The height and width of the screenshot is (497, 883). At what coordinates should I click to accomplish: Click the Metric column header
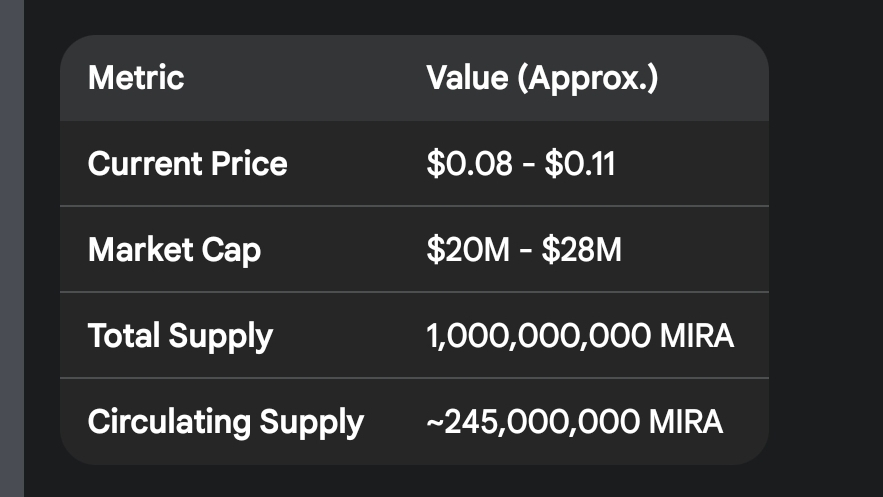(136, 78)
